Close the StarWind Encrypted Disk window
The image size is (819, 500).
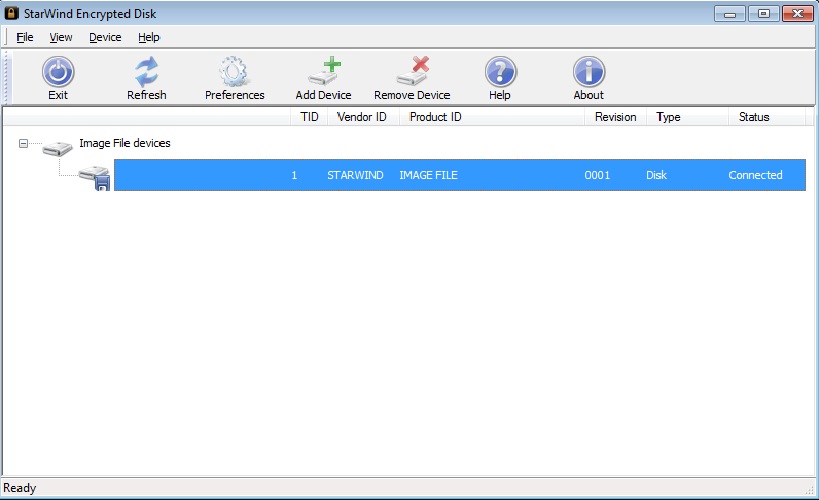[x=798, y=14]
